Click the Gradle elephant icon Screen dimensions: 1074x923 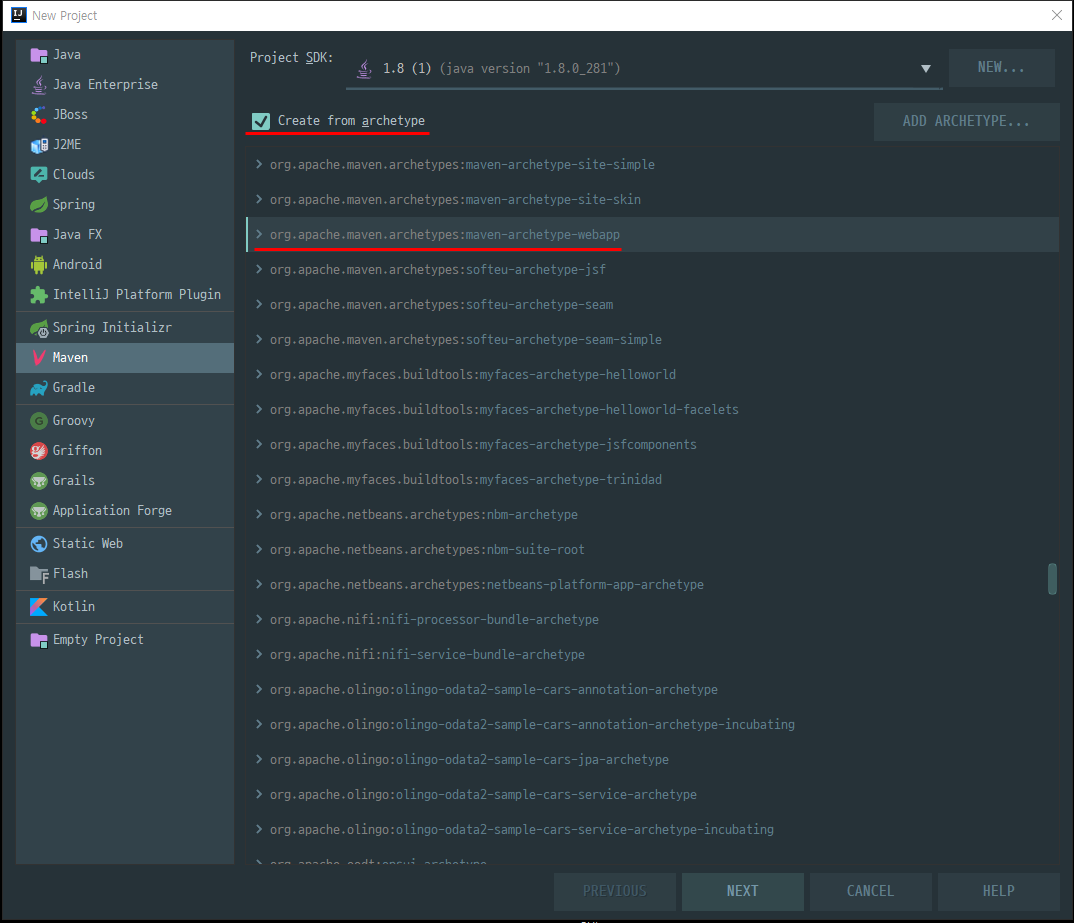39,388
